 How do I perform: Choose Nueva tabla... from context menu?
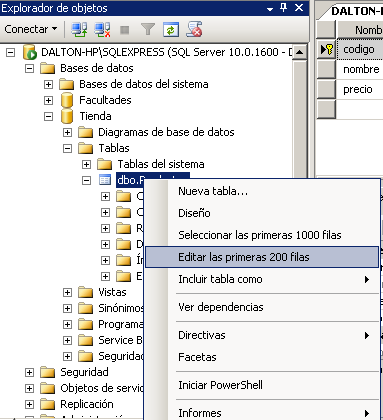pyautogui.click(x=262, y=191)
